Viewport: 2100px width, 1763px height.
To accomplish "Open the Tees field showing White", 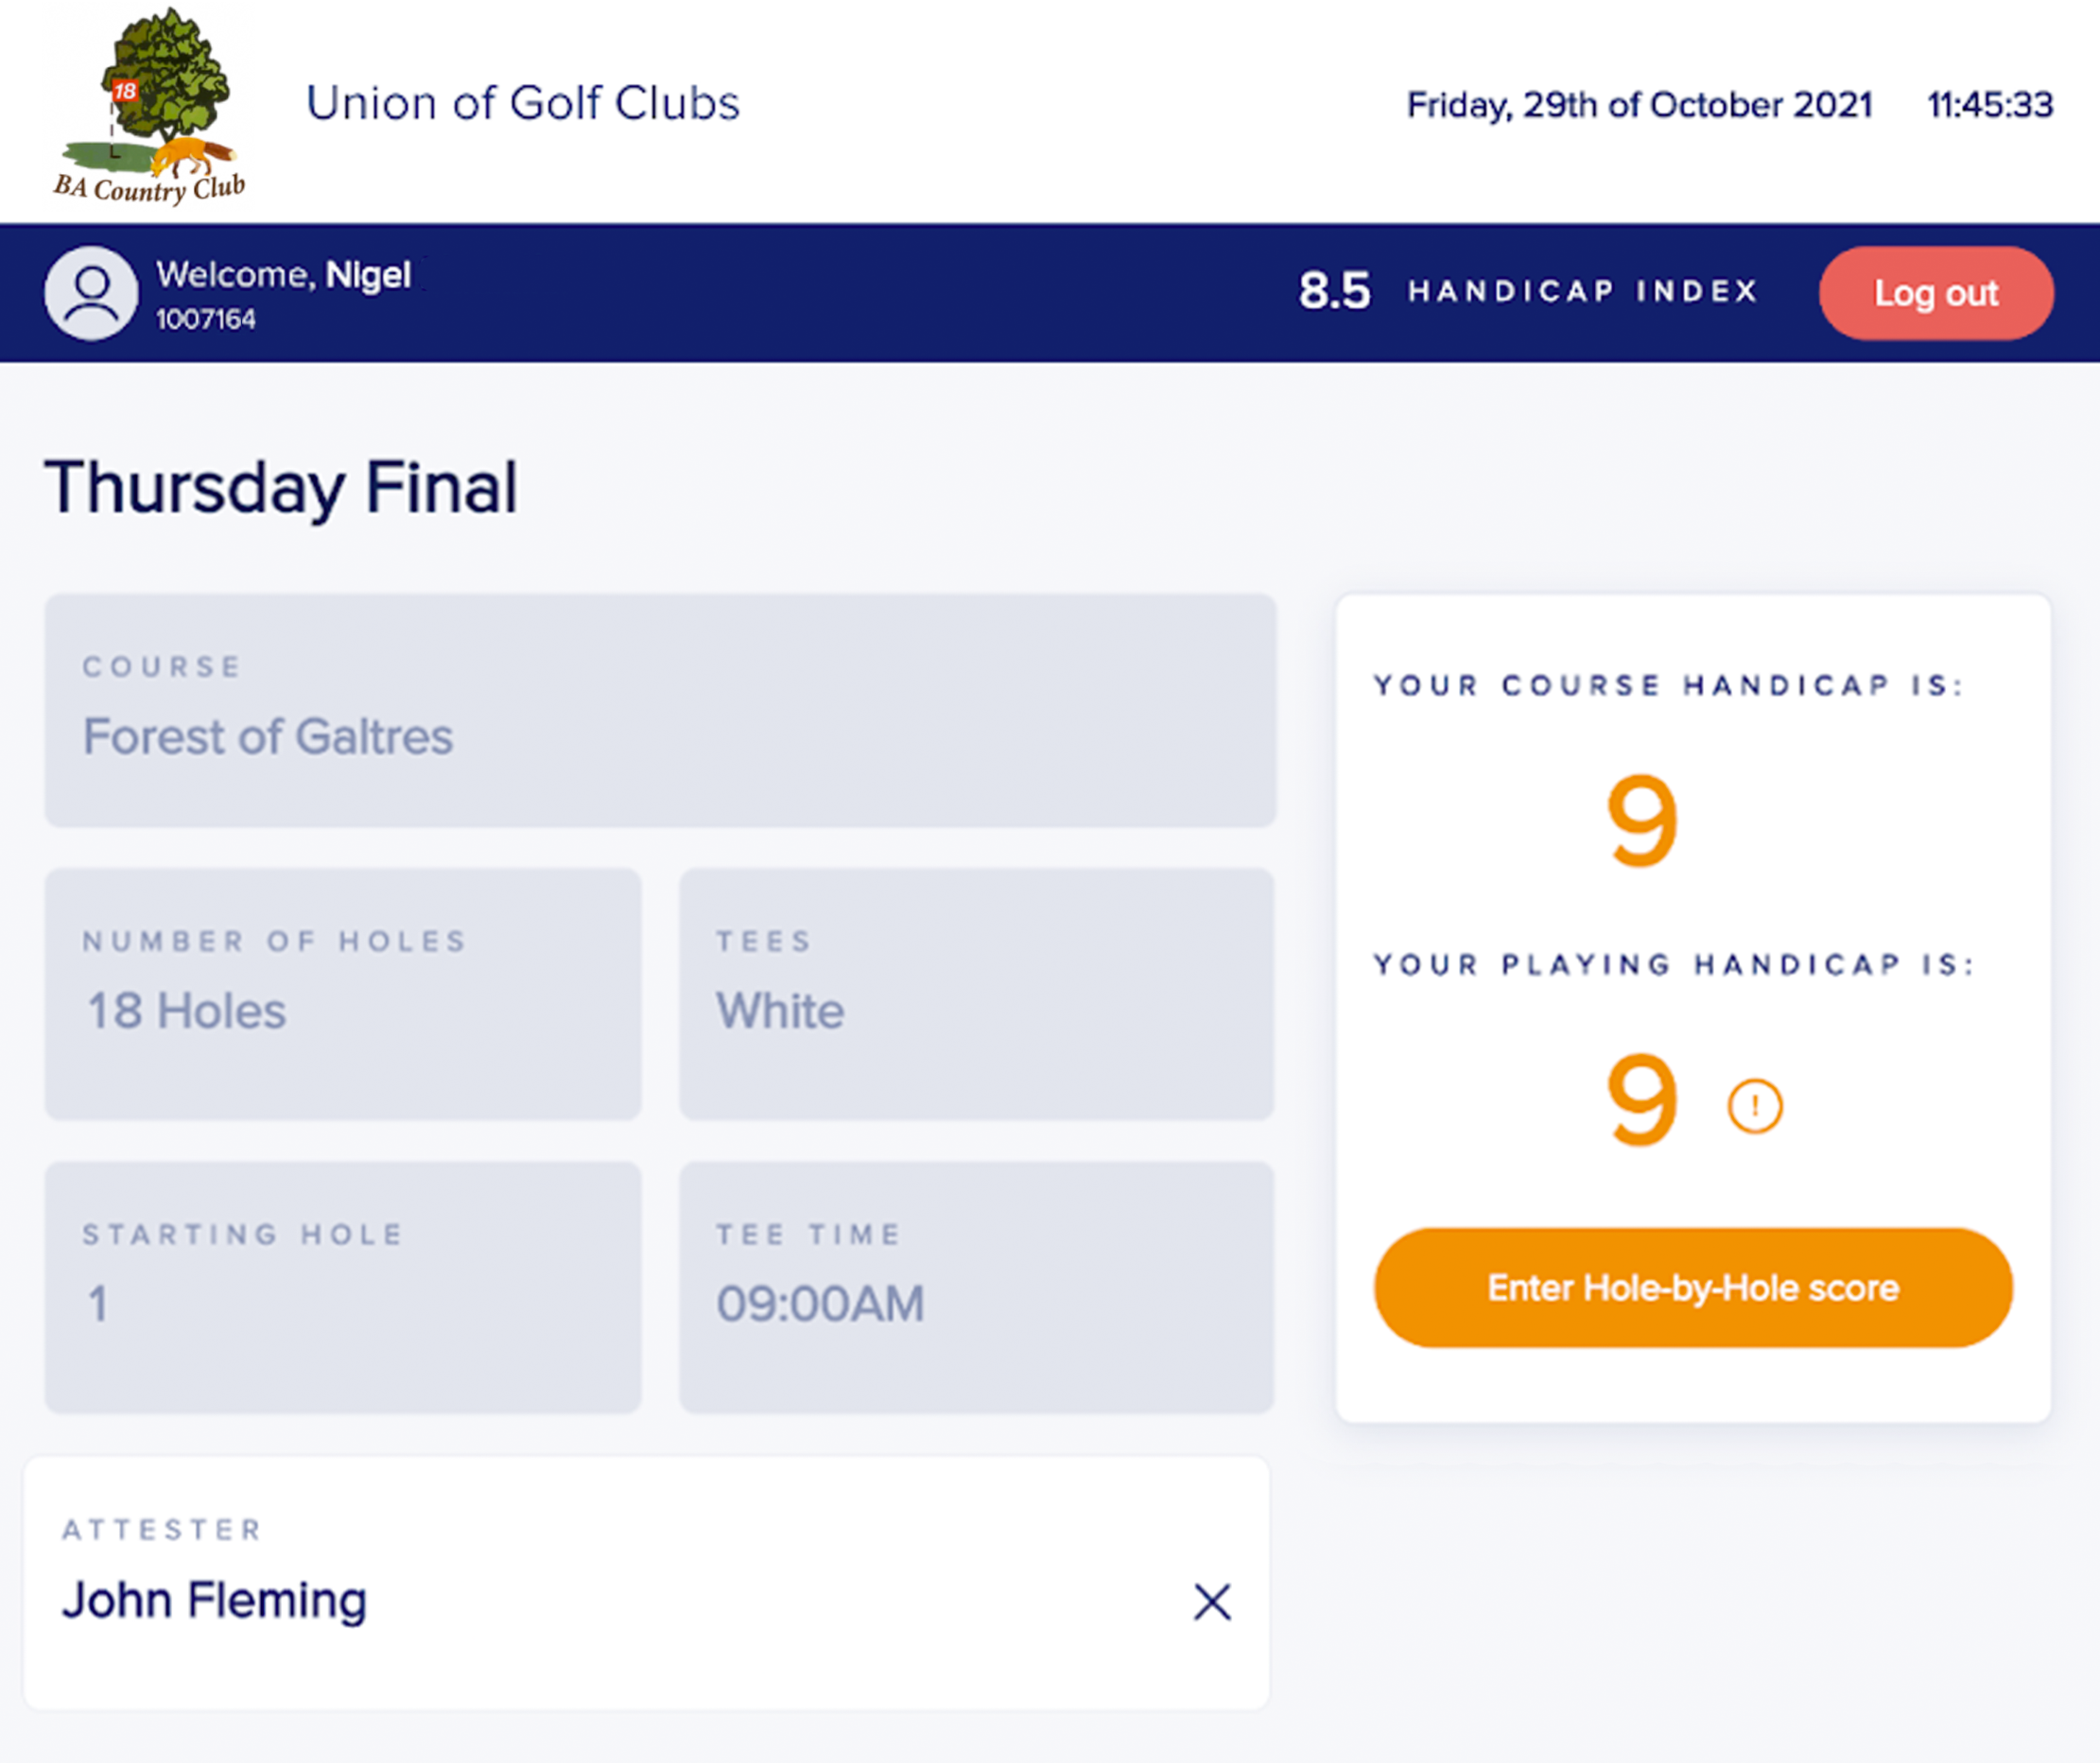I will (x=976, y=993).
